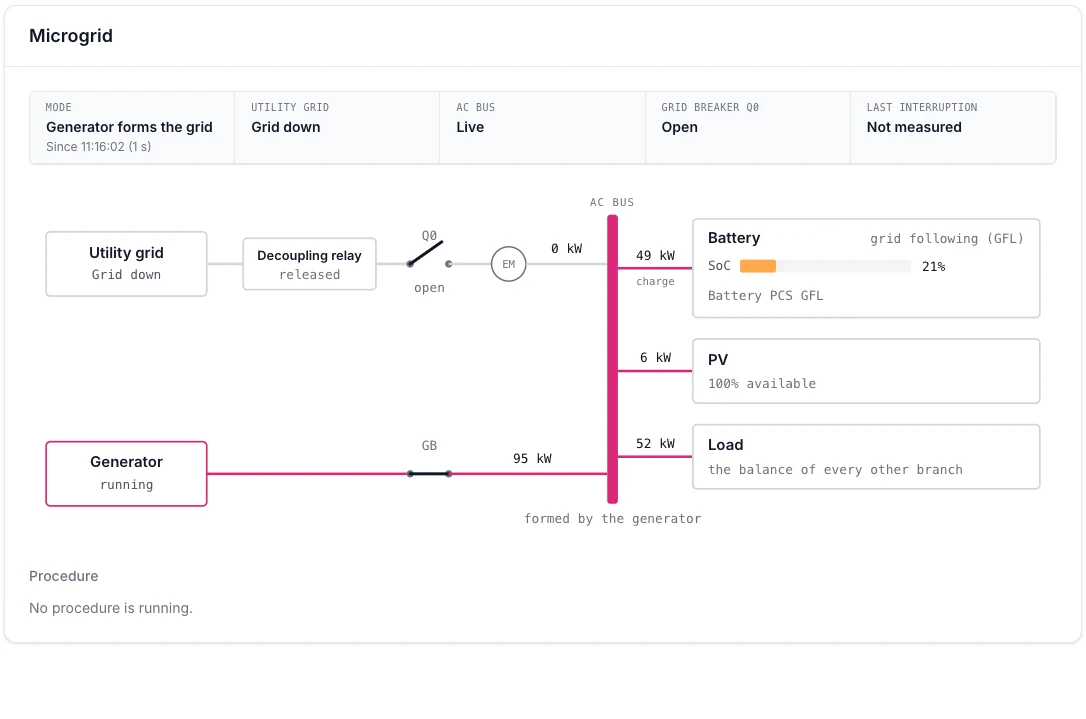Image resolution: width=1086 pixels, height=719 pixels.
Task: Click the '21%' SoC value
Action: (x=934, y=267)
